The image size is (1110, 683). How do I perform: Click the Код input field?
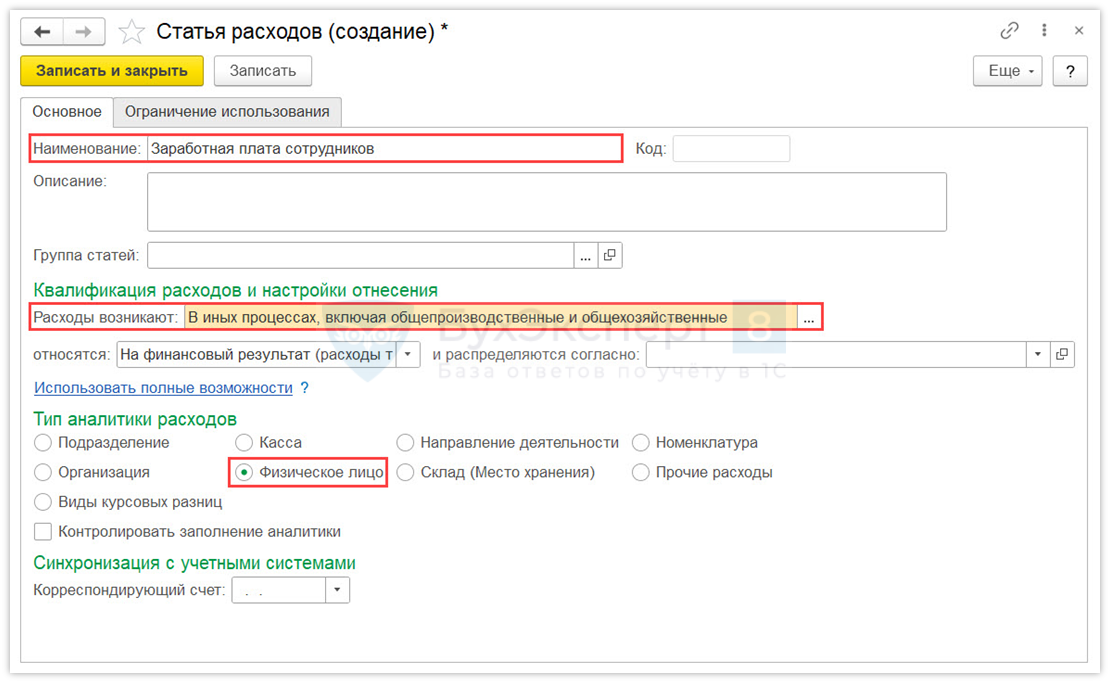point(731,149)
